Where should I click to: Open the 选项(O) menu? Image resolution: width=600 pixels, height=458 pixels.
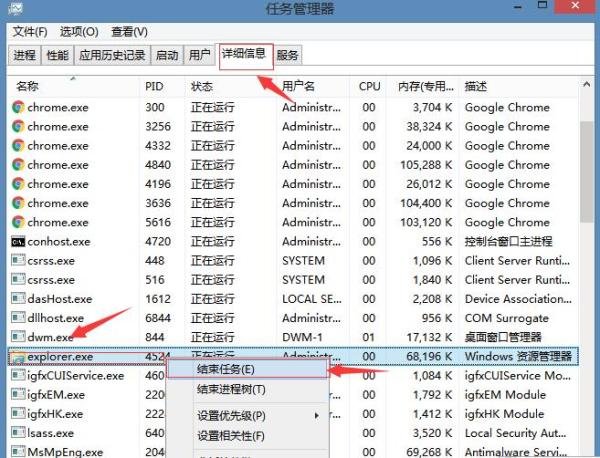(79, 32)
